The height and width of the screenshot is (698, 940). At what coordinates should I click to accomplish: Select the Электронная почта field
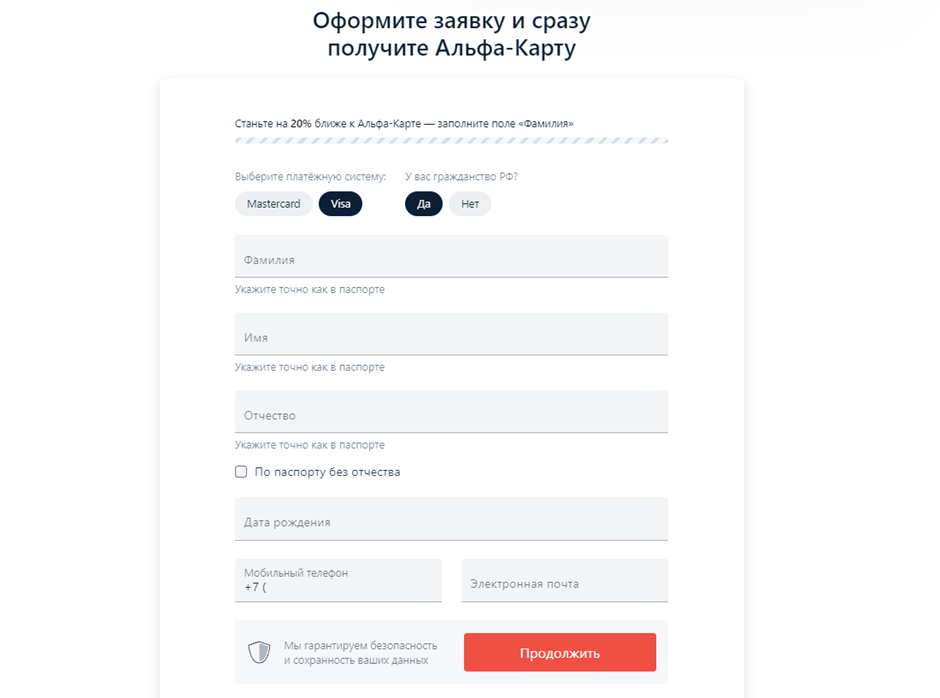tap(564, 580)
